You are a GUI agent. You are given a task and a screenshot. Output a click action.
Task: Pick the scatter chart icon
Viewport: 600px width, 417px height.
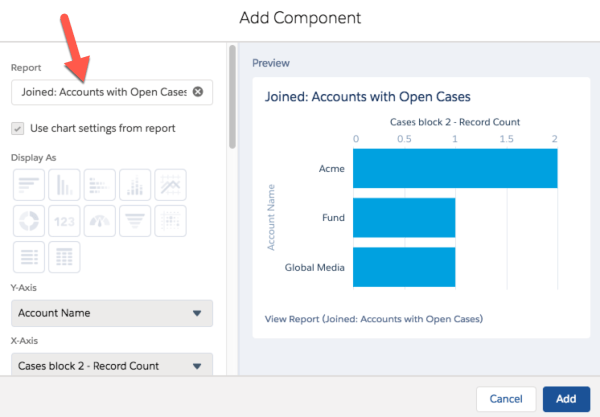[170, 221]
